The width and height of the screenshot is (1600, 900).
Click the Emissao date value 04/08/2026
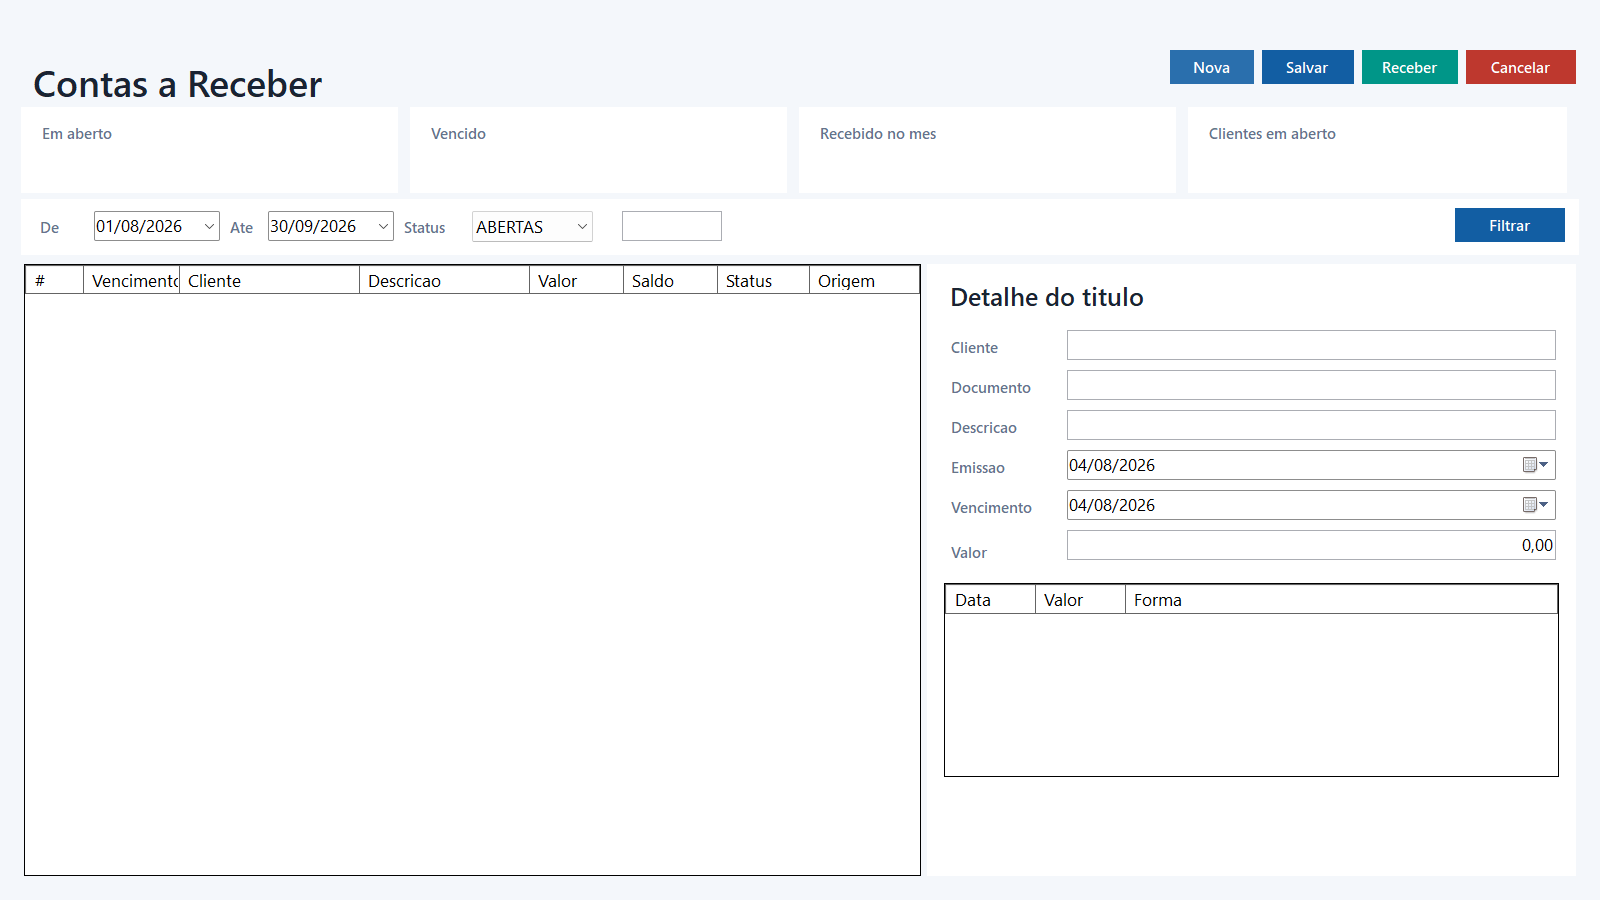1112,465
